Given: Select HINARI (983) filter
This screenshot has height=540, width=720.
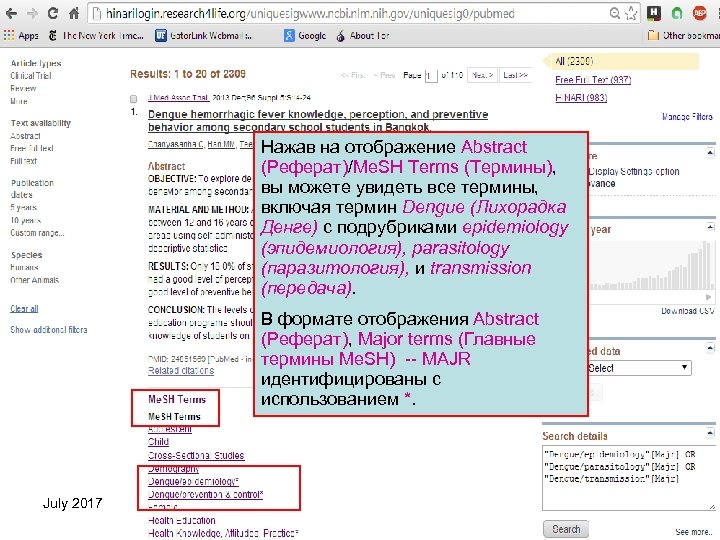Looking at the screenshot, I should point(581,98).
